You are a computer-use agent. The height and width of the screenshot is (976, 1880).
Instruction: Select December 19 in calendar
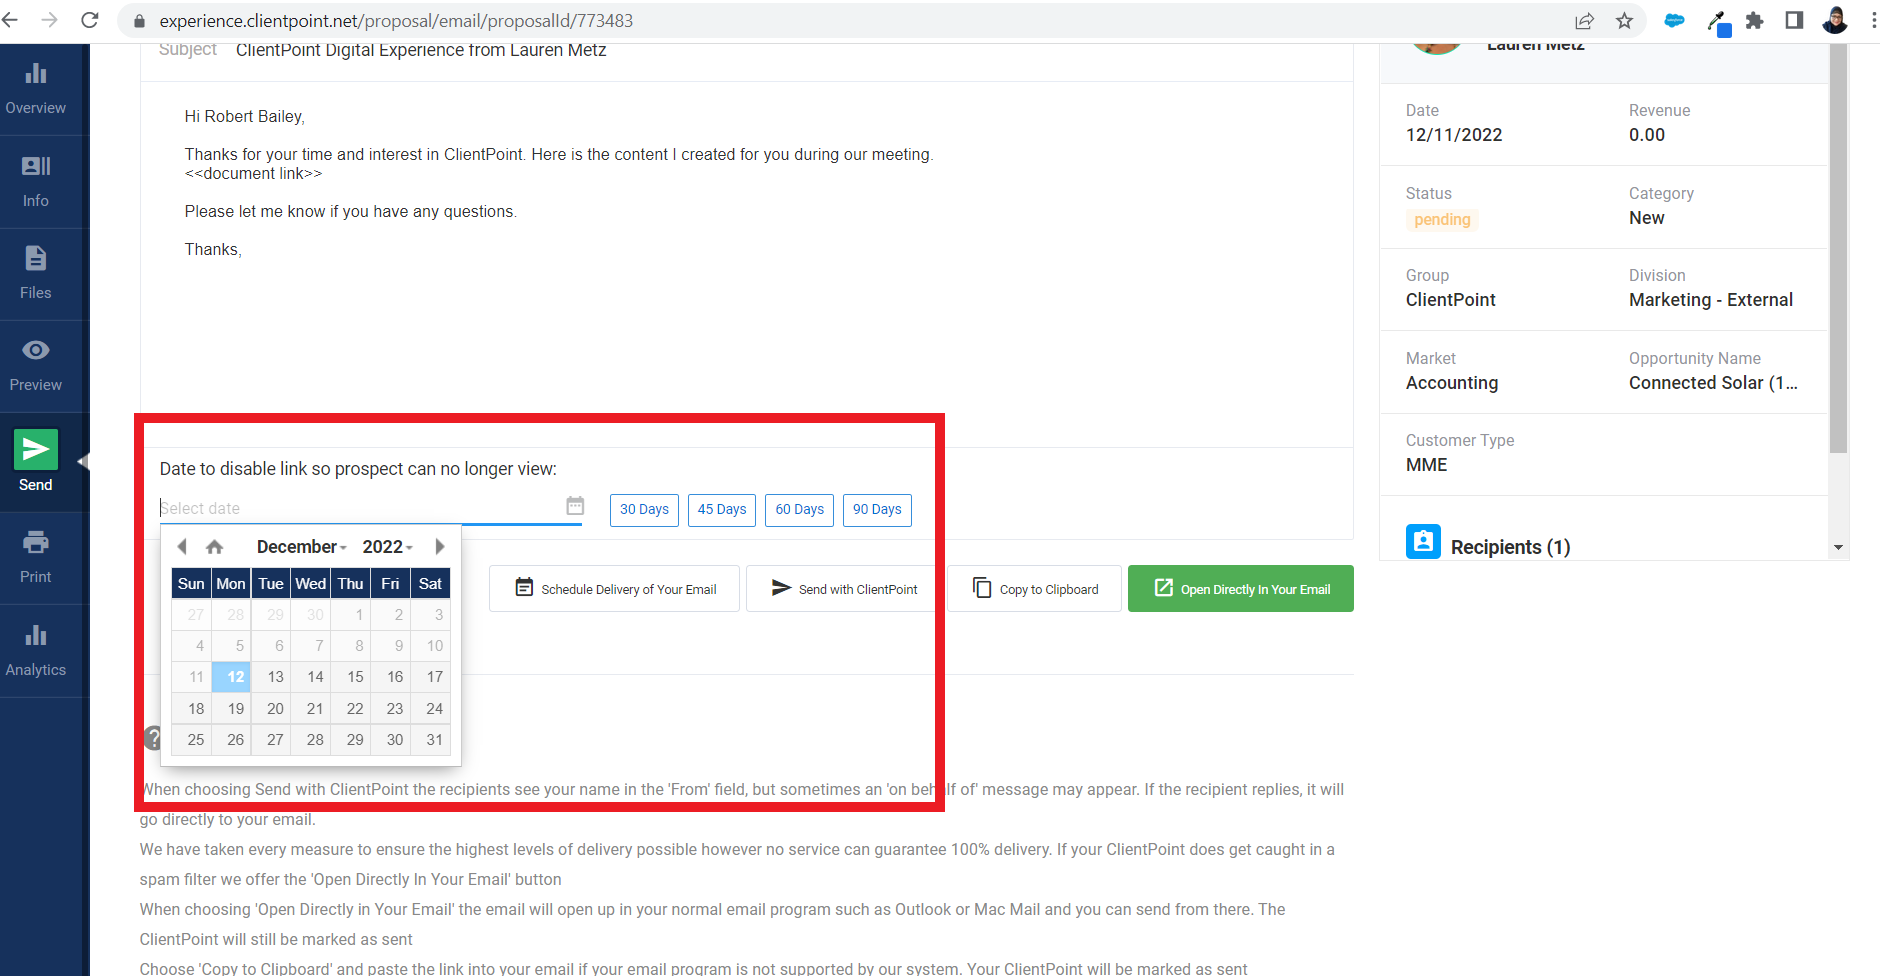(x=231, y=709)
